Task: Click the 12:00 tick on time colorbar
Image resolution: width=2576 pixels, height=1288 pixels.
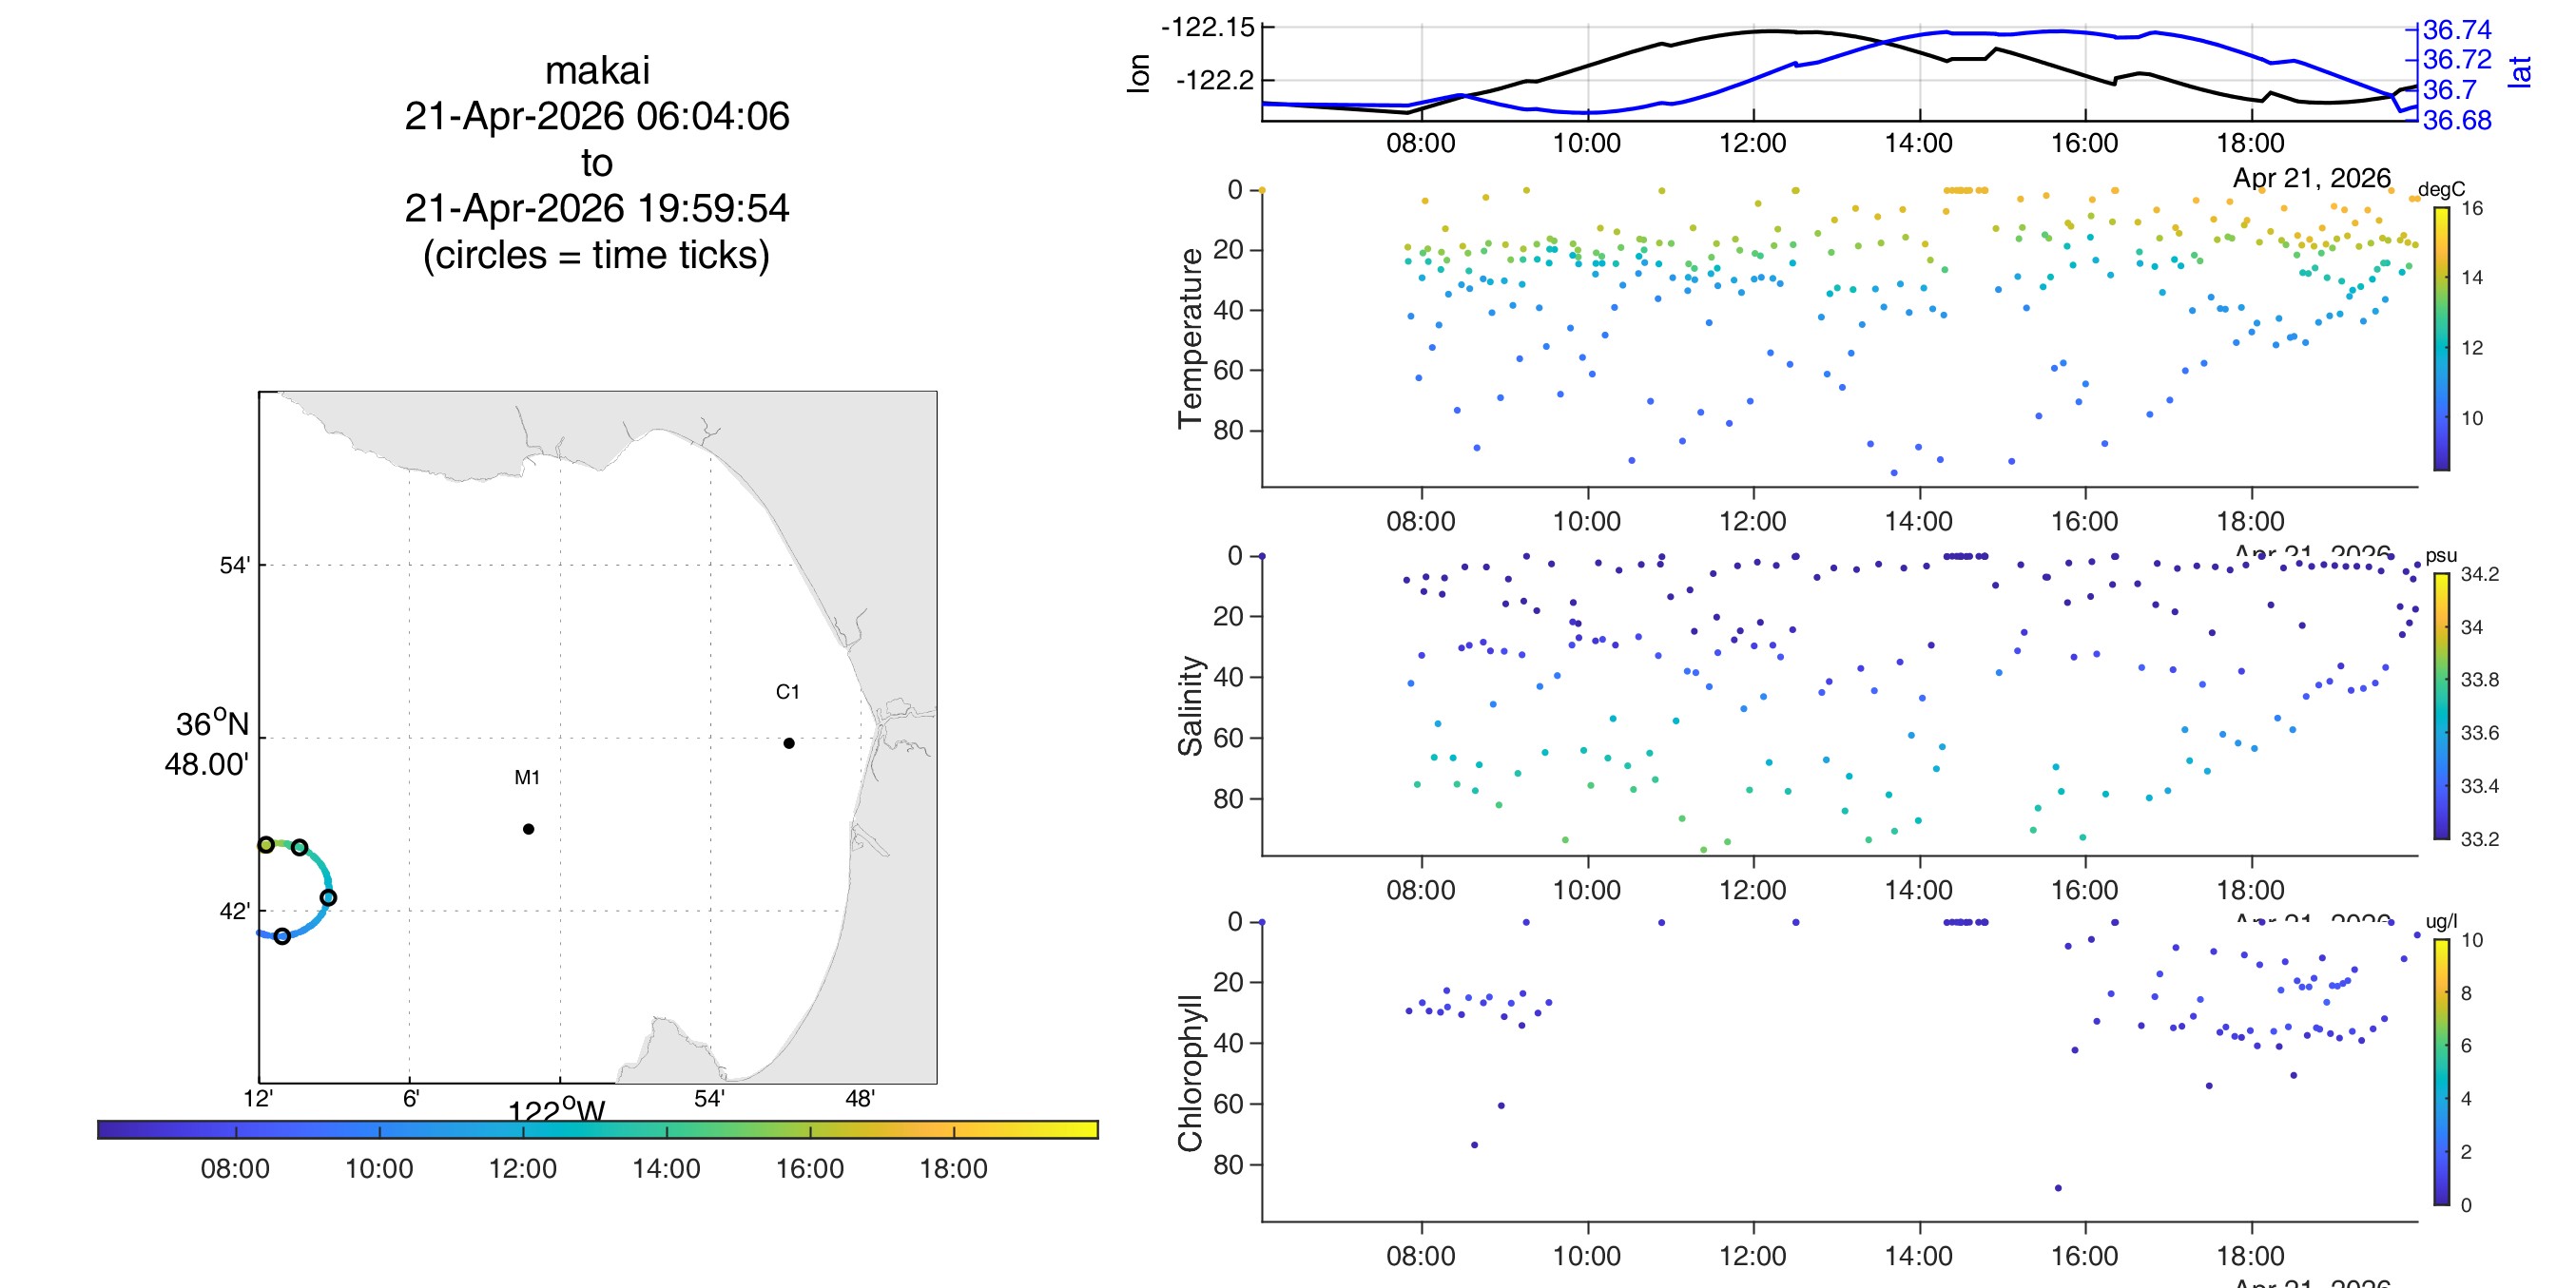Action: coord(522,1168)
